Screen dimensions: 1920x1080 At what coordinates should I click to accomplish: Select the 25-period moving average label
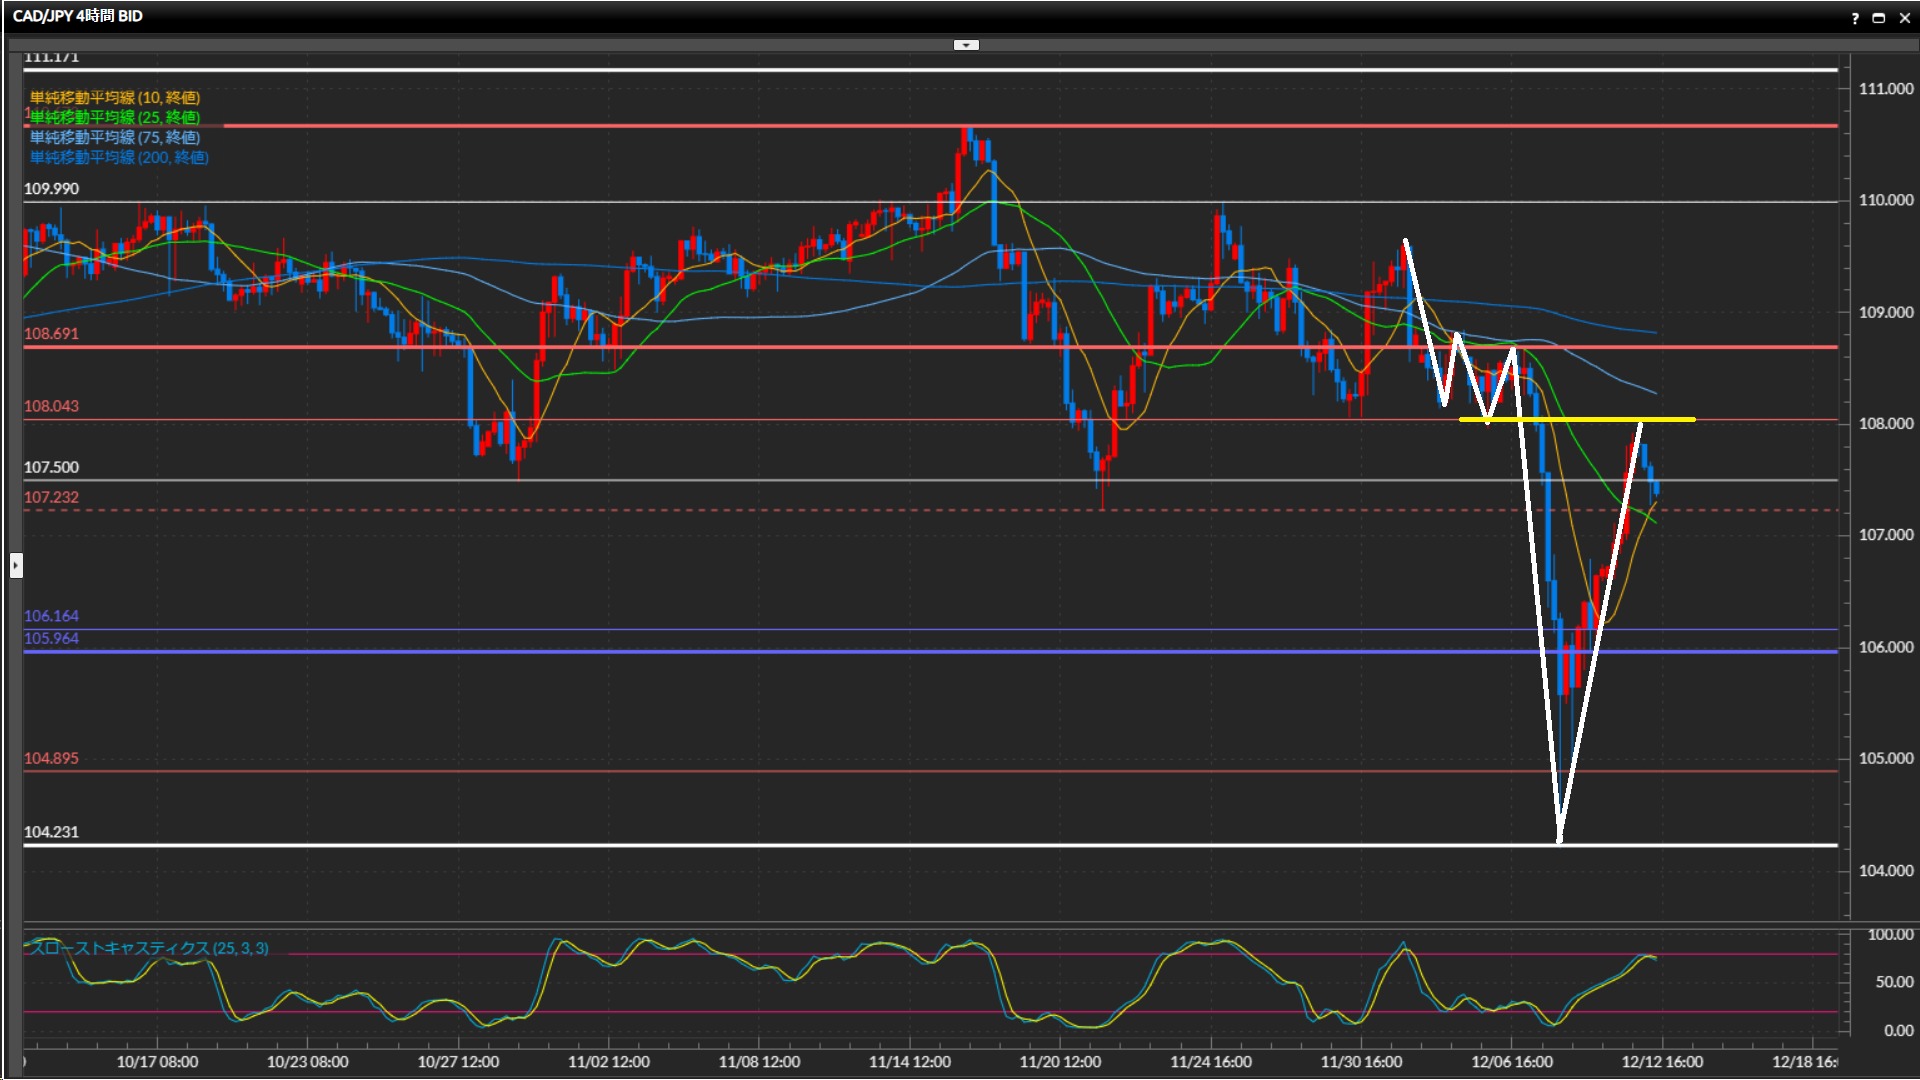(114, 117)
